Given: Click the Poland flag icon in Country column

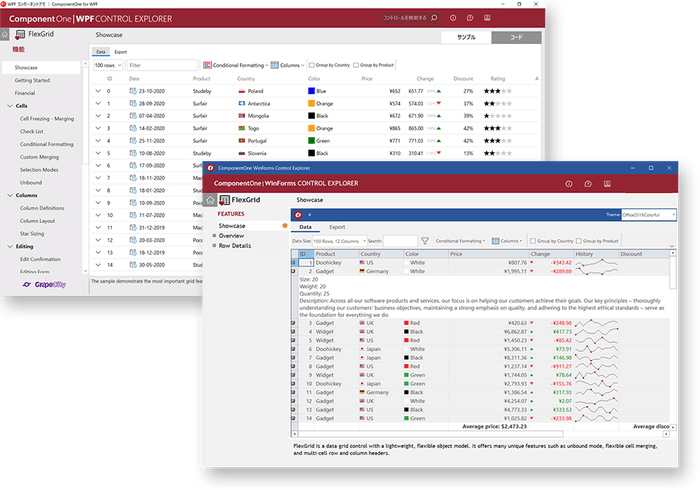Looking at the screenshot, I should (242, 91).
